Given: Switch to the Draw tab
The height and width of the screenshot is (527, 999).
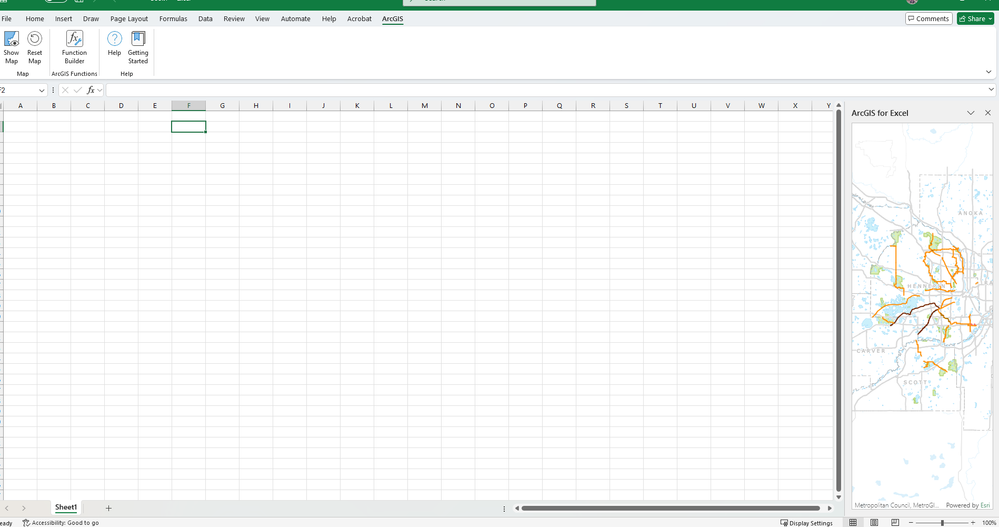Looking at the screenshot, I should coord(90,18).
